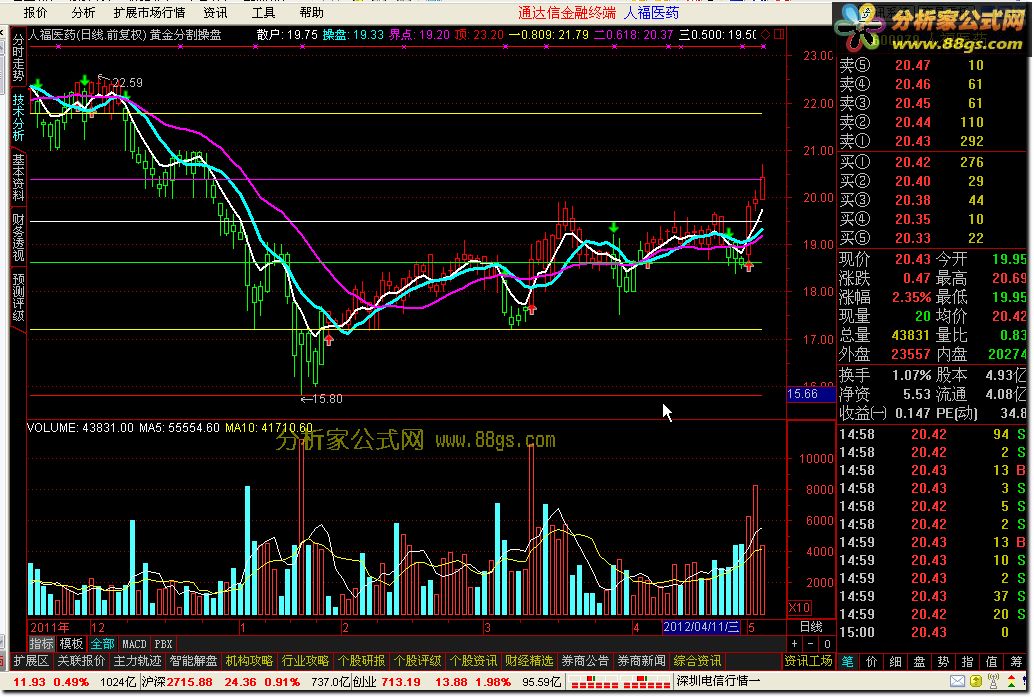Click the antenna signal status icon
The width and height of the screenshot is (1034, 697).
point(993,681)
